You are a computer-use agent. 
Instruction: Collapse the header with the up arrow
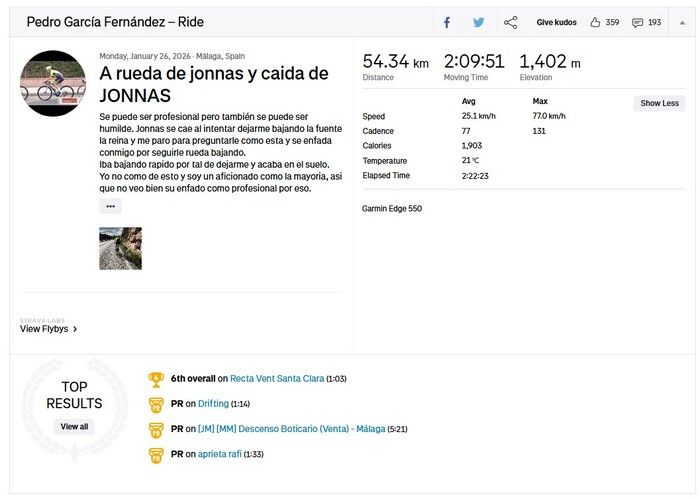[682, 22]
